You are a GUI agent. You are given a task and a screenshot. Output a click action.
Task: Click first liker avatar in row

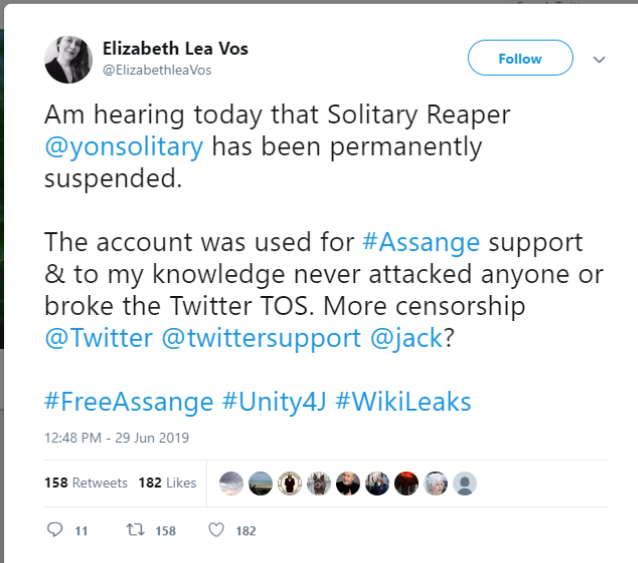pyautogui.click(x=230, y=483)
